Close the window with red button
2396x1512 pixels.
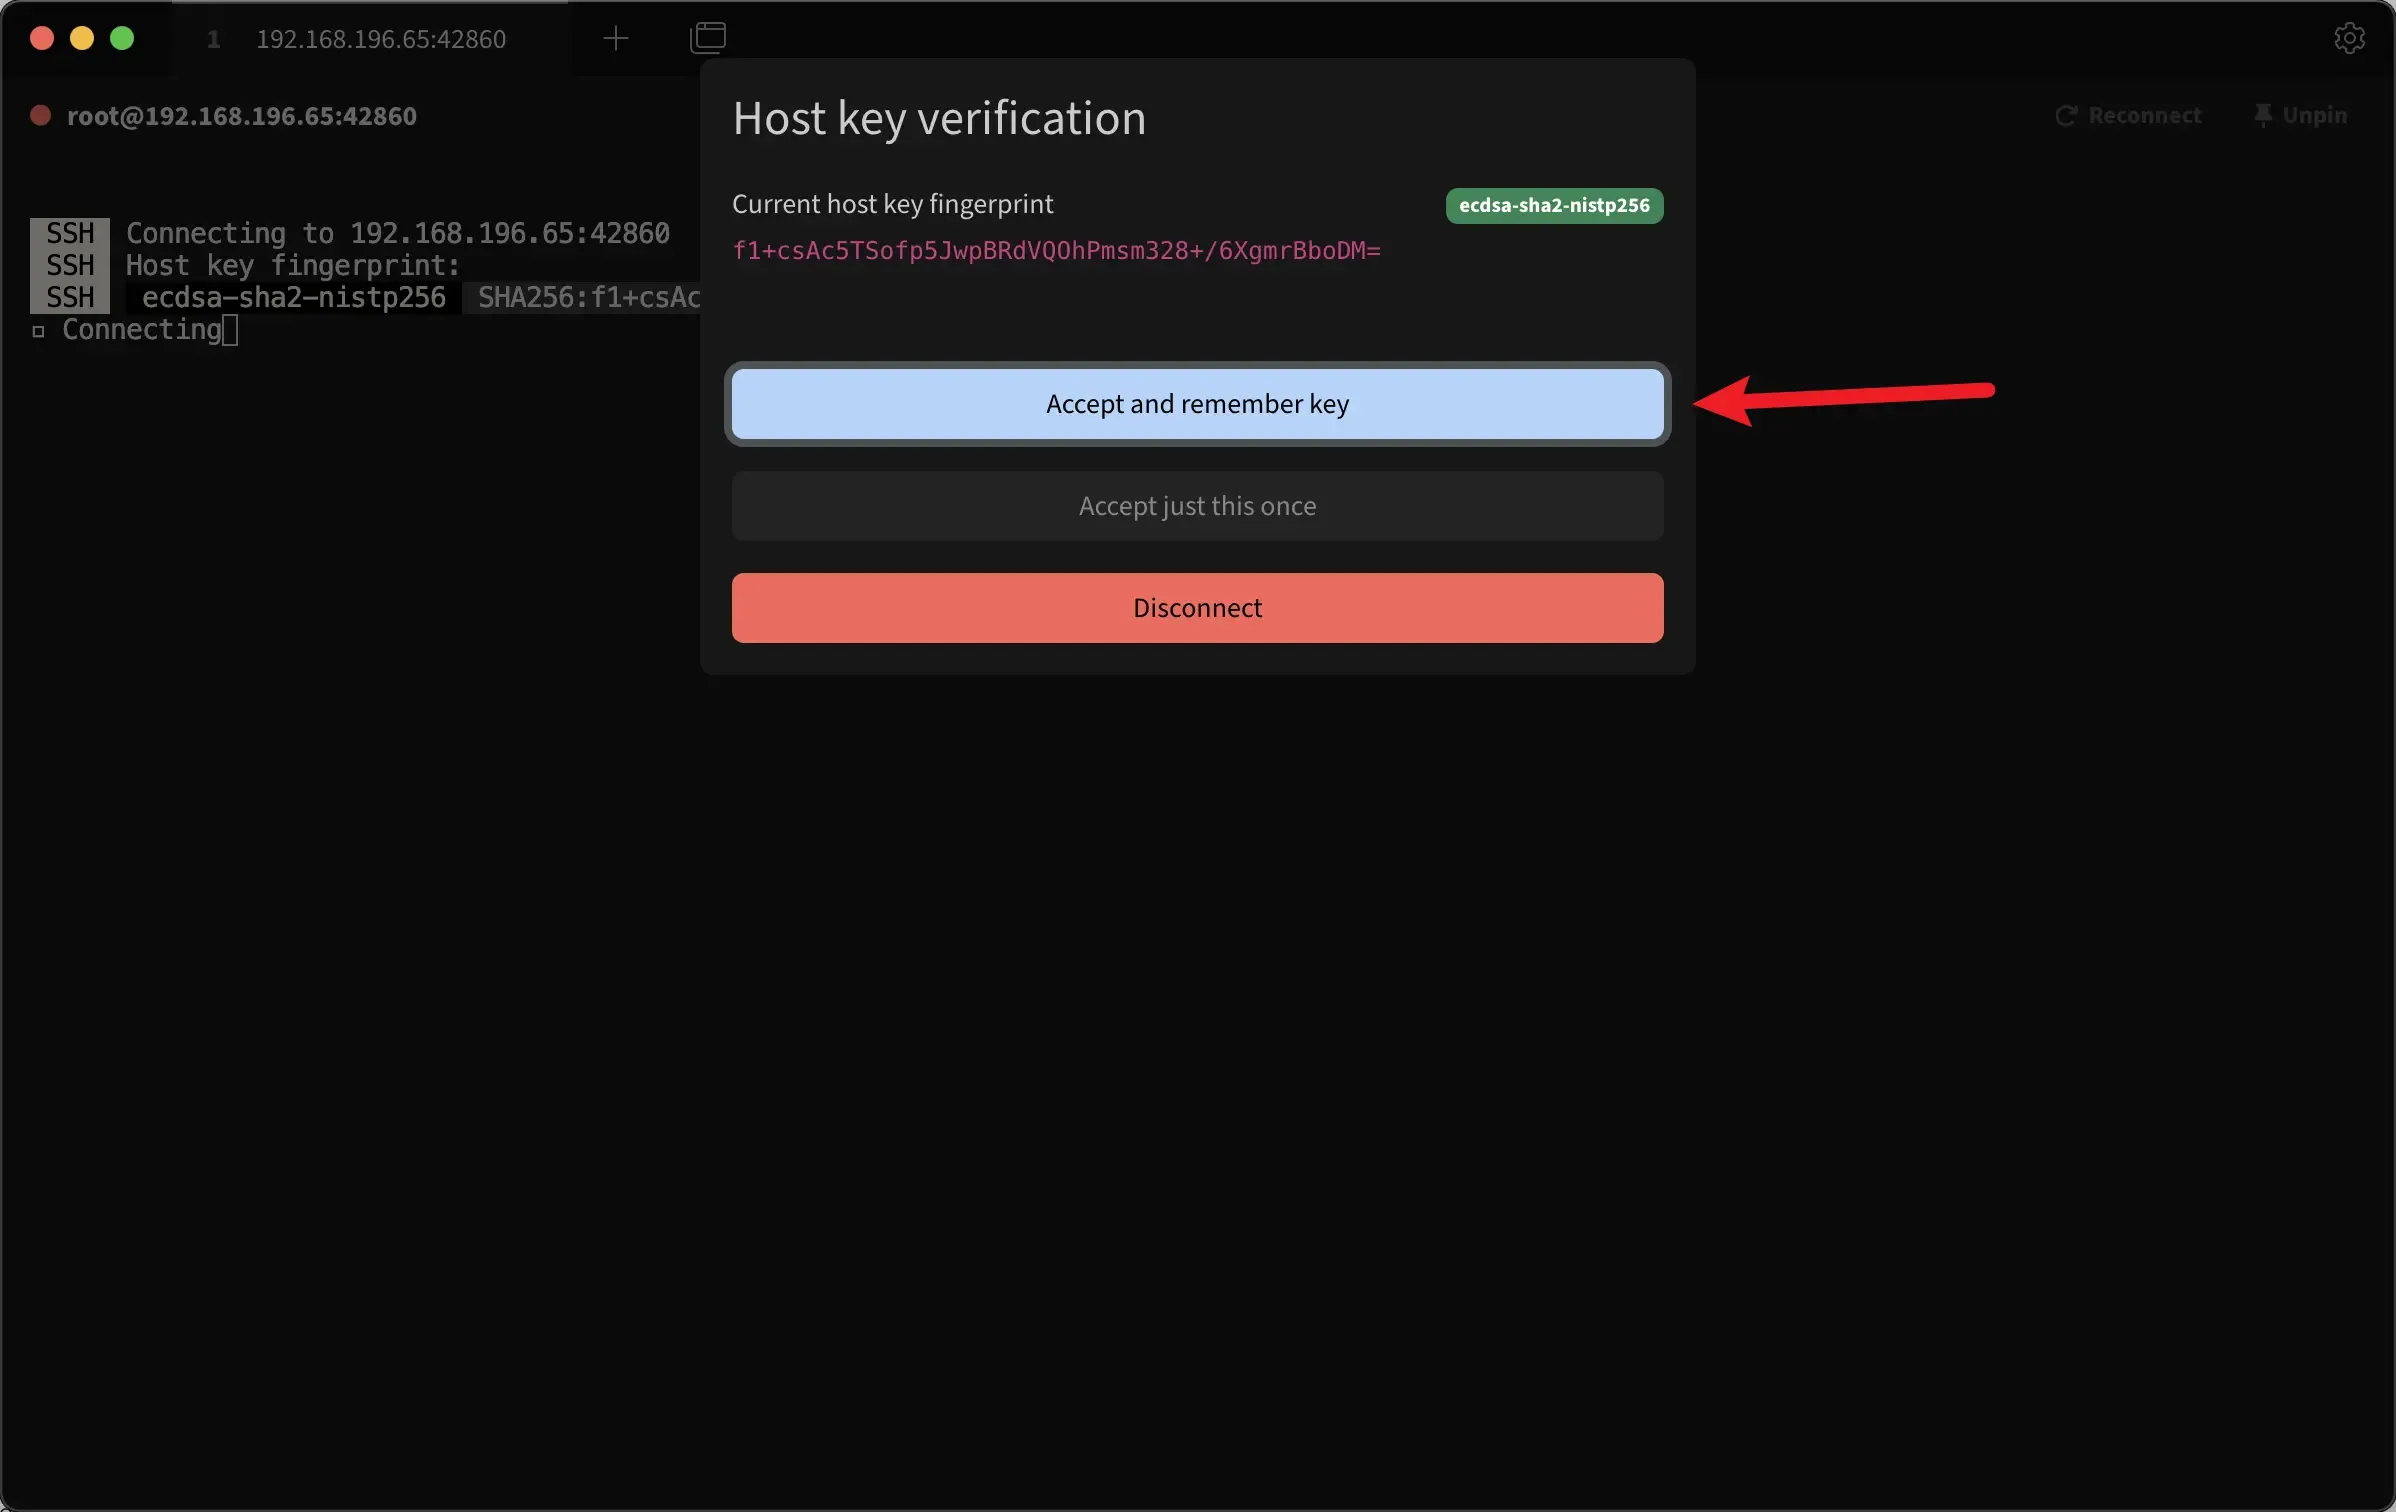coord(42,38)
